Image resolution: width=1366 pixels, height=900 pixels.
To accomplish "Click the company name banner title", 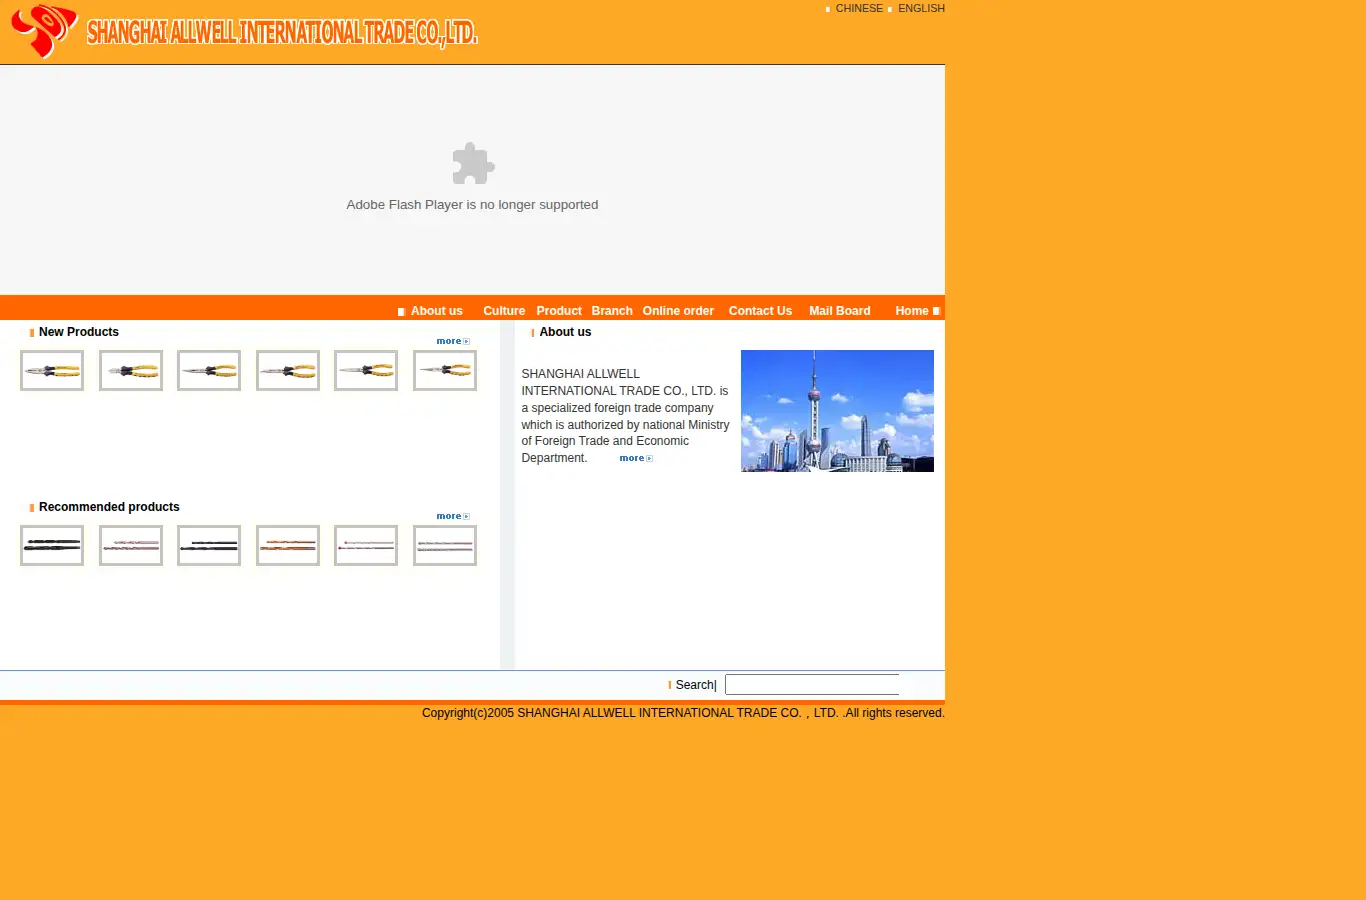I will (282, 32).
